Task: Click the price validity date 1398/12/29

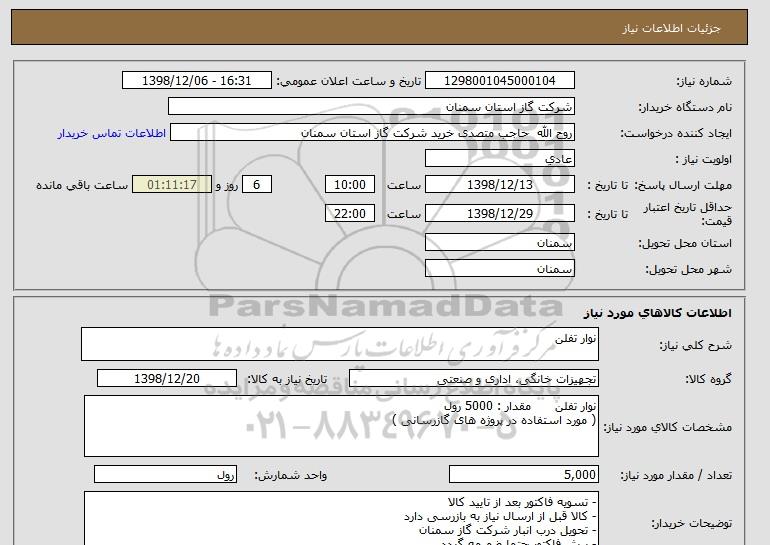Action: click(x=500, y=213)
